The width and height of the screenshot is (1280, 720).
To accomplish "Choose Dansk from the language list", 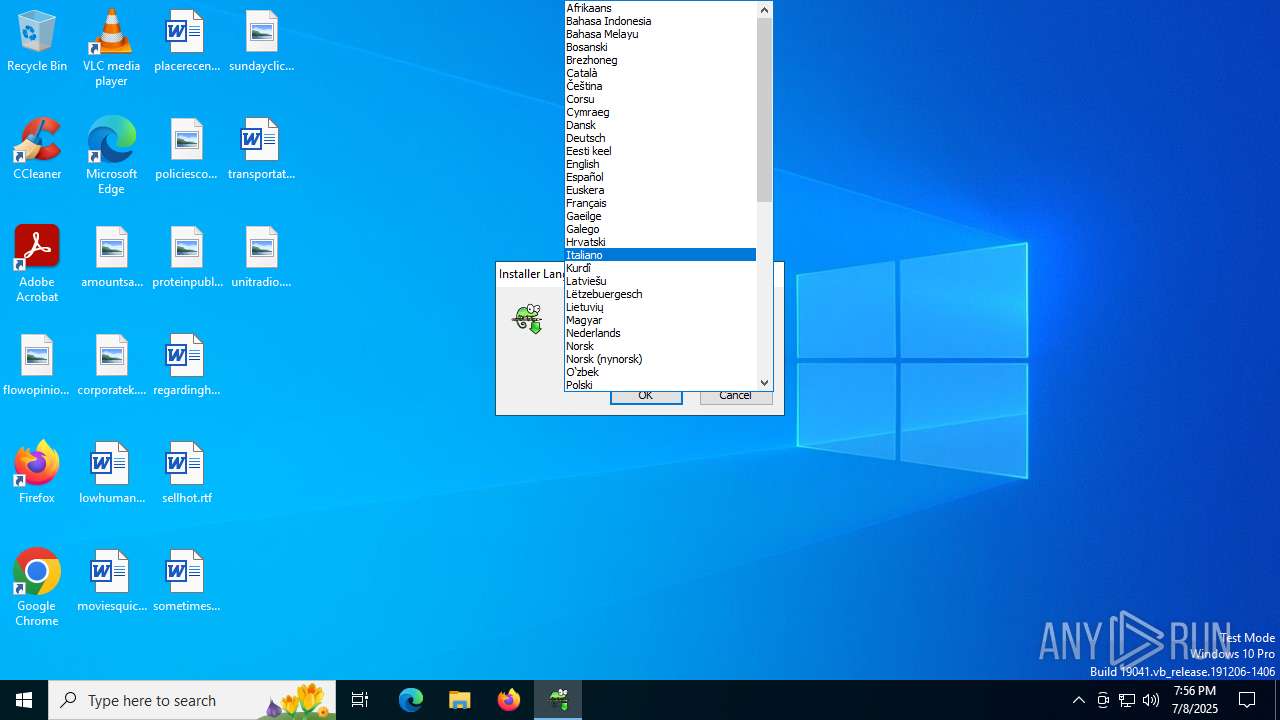I will [660, 125].
